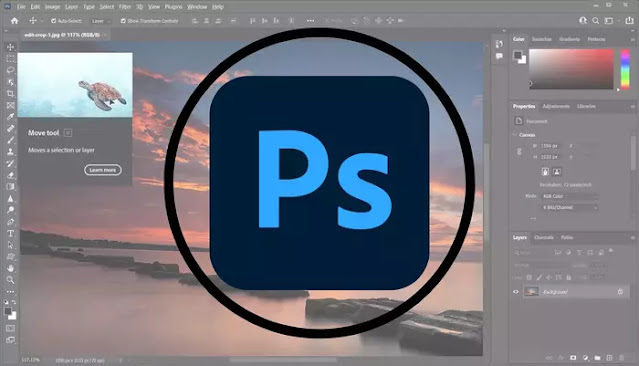The width and height of the screenshot is (639, 366).
Task: Click the Learn more button
Action: pos(103,170)
